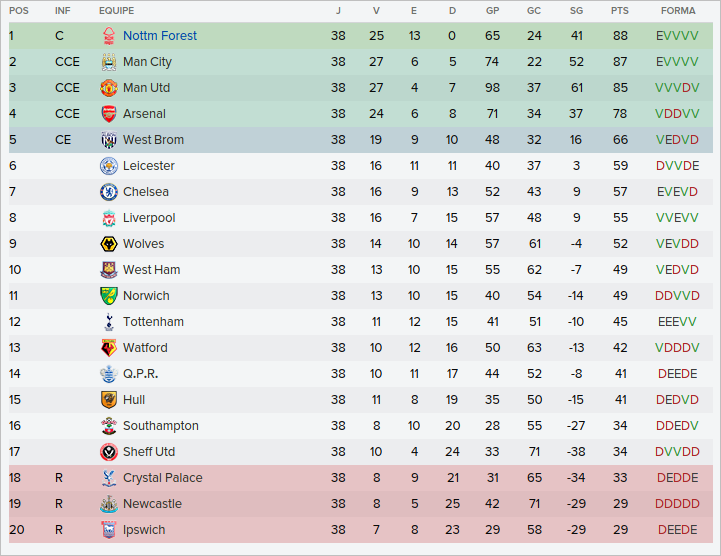Click the Nottm Forest club crest
The height and width of the screenshot is (556, 721).
click(109, 36)
